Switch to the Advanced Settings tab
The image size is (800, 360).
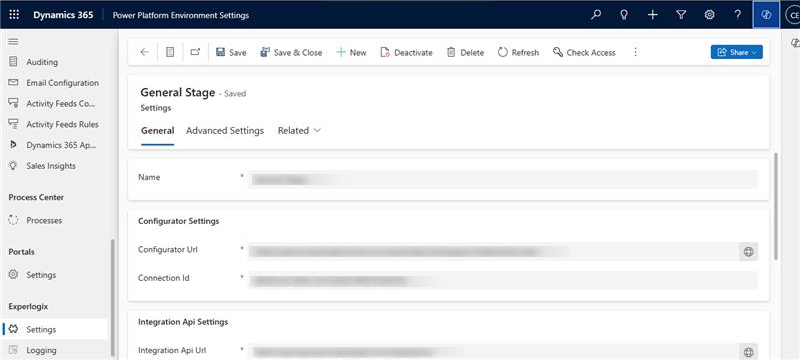pyautogui.click(x=225, y=131)
